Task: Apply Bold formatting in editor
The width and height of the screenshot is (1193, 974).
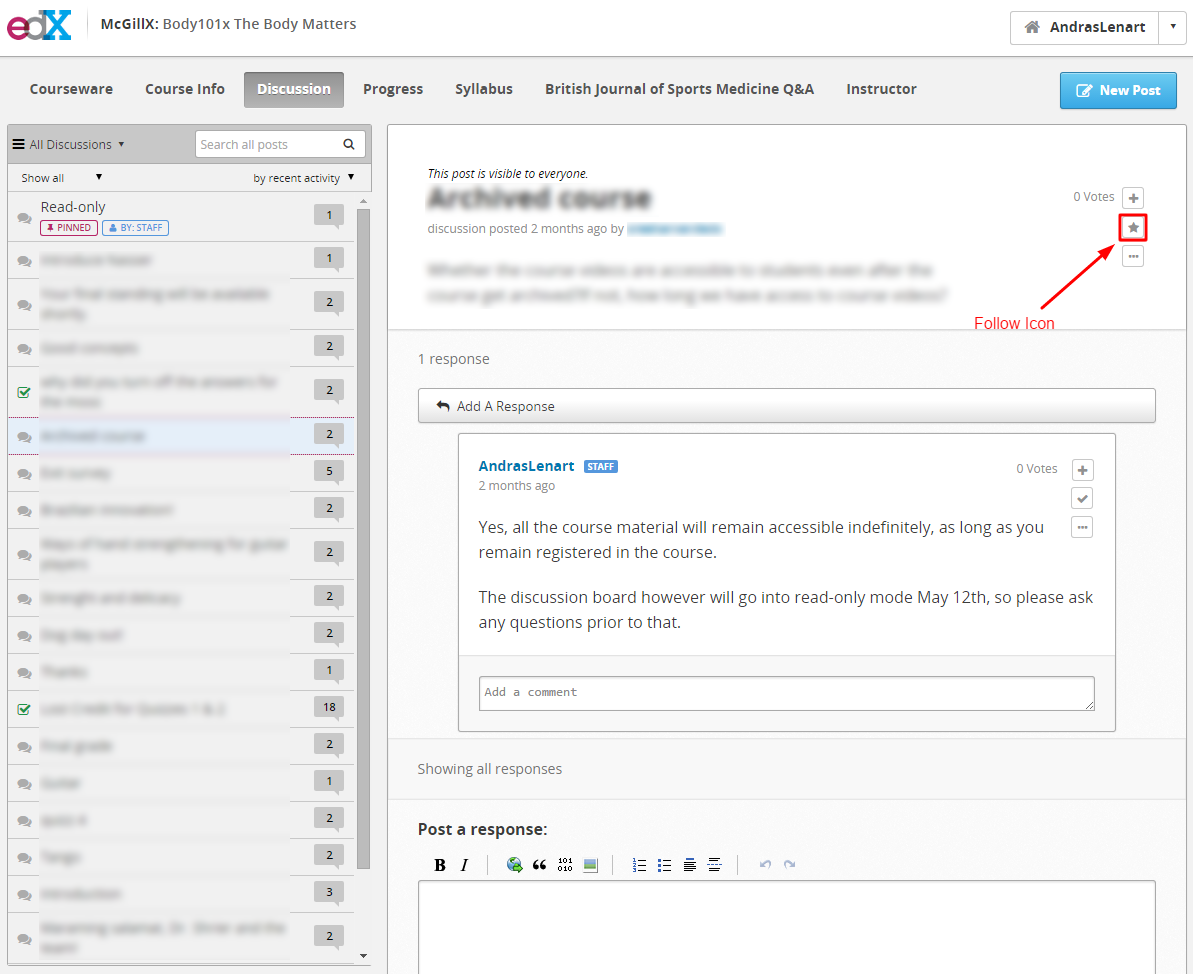Action: pos(440,865)
